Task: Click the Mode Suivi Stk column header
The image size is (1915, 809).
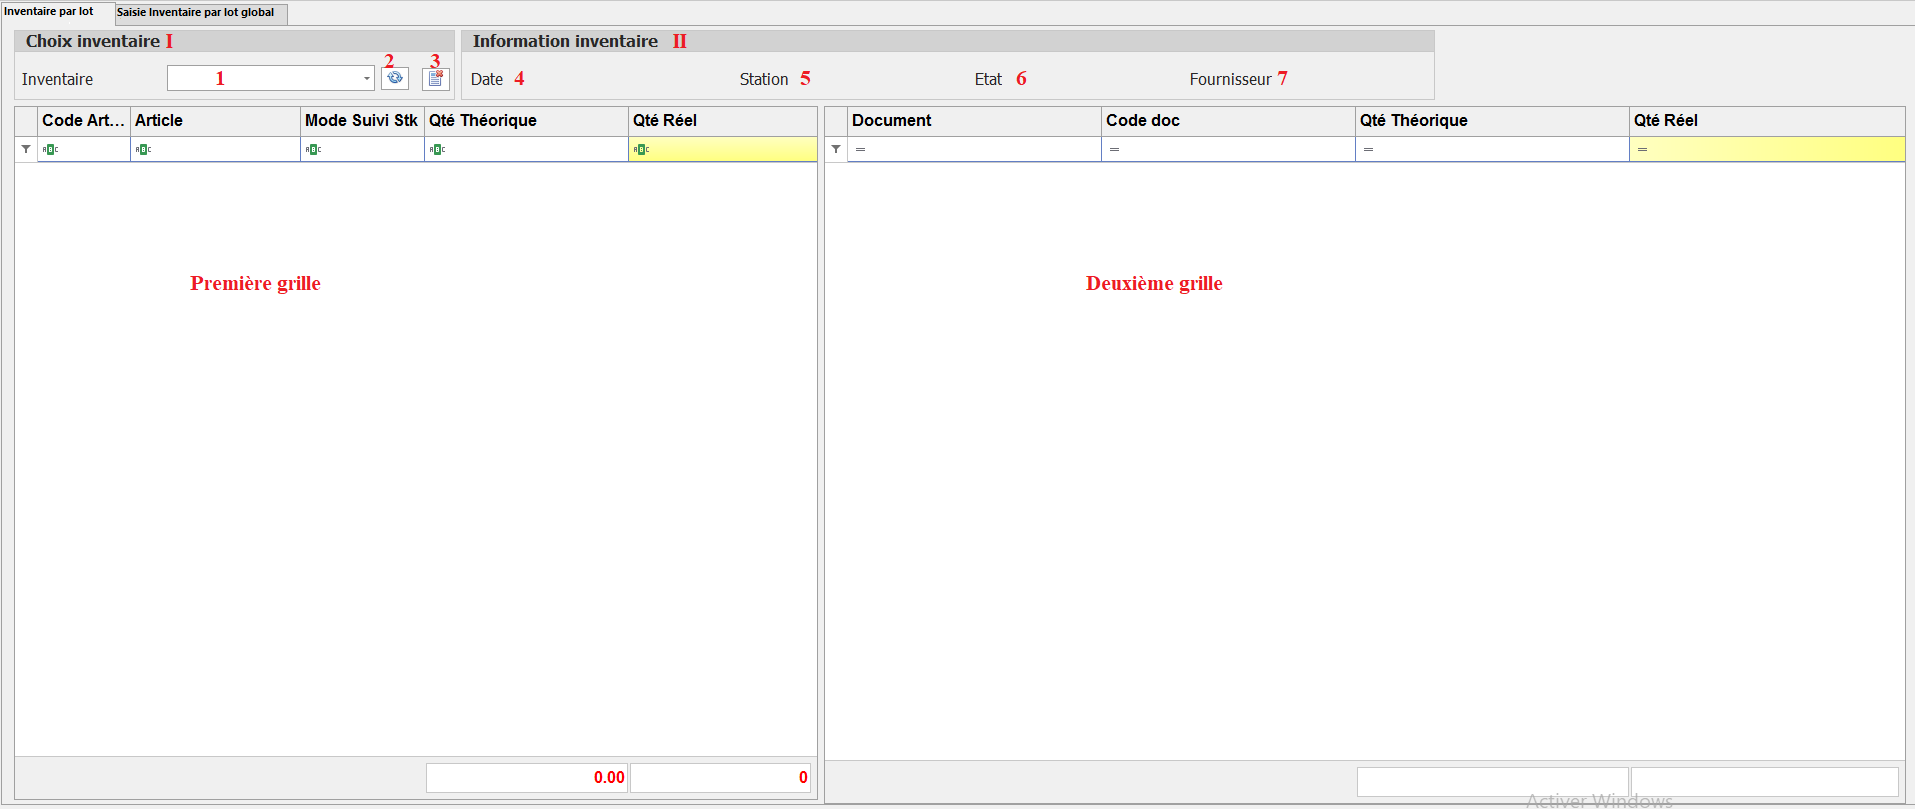Action: point(361,120)
